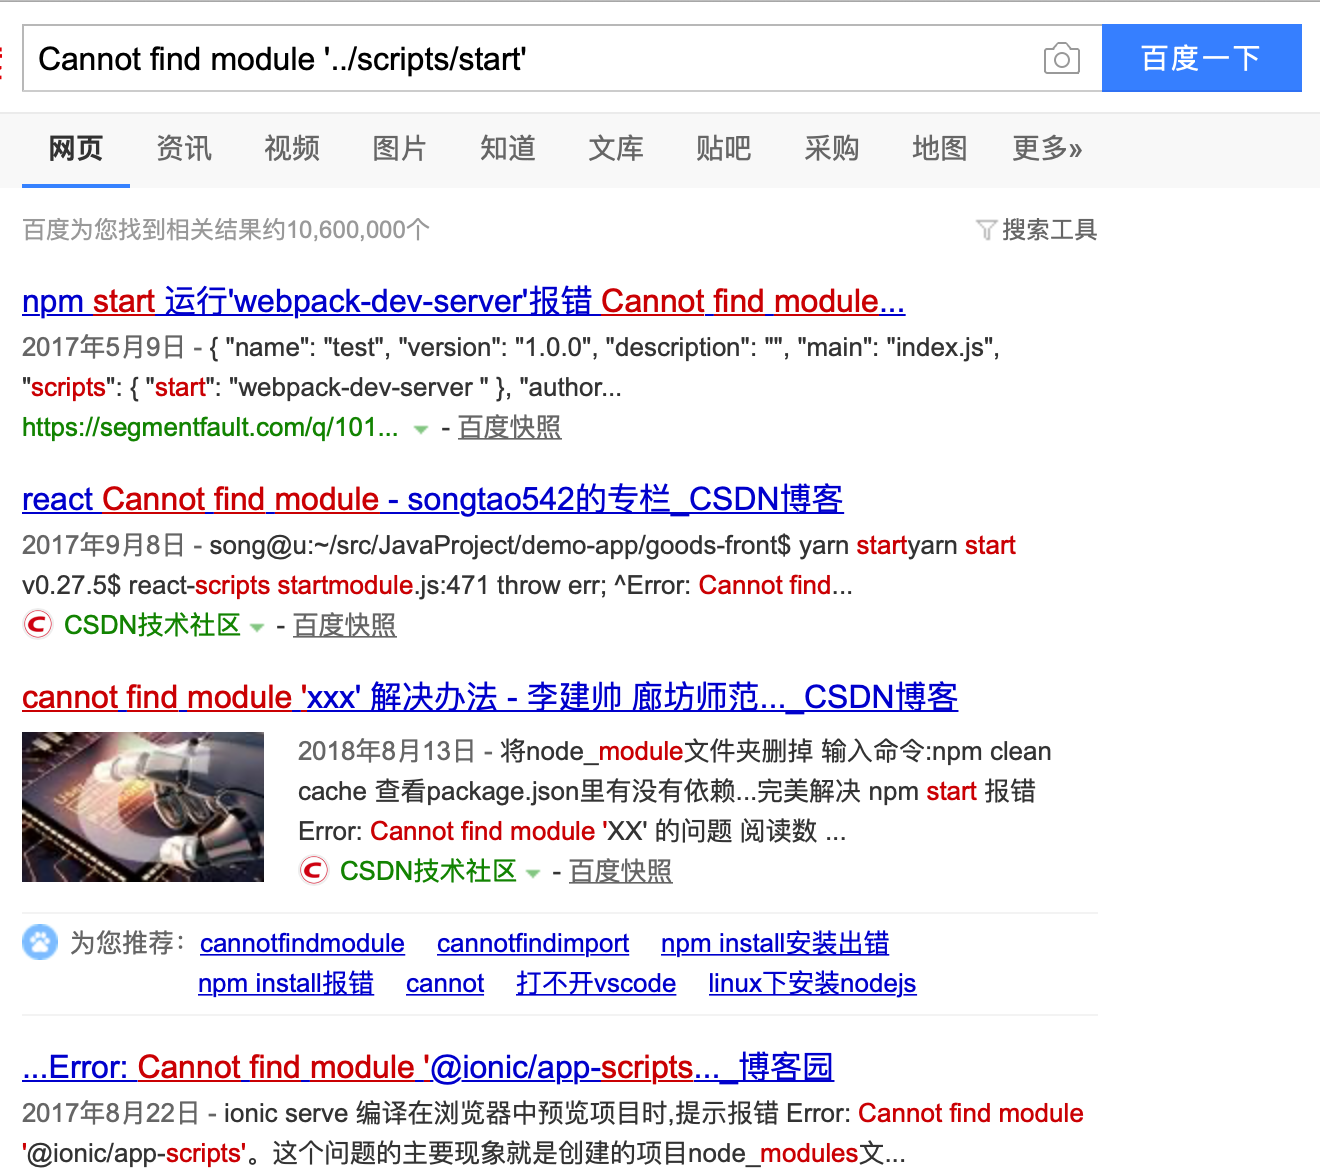Switch to the 图片 tab

[399, 148]
